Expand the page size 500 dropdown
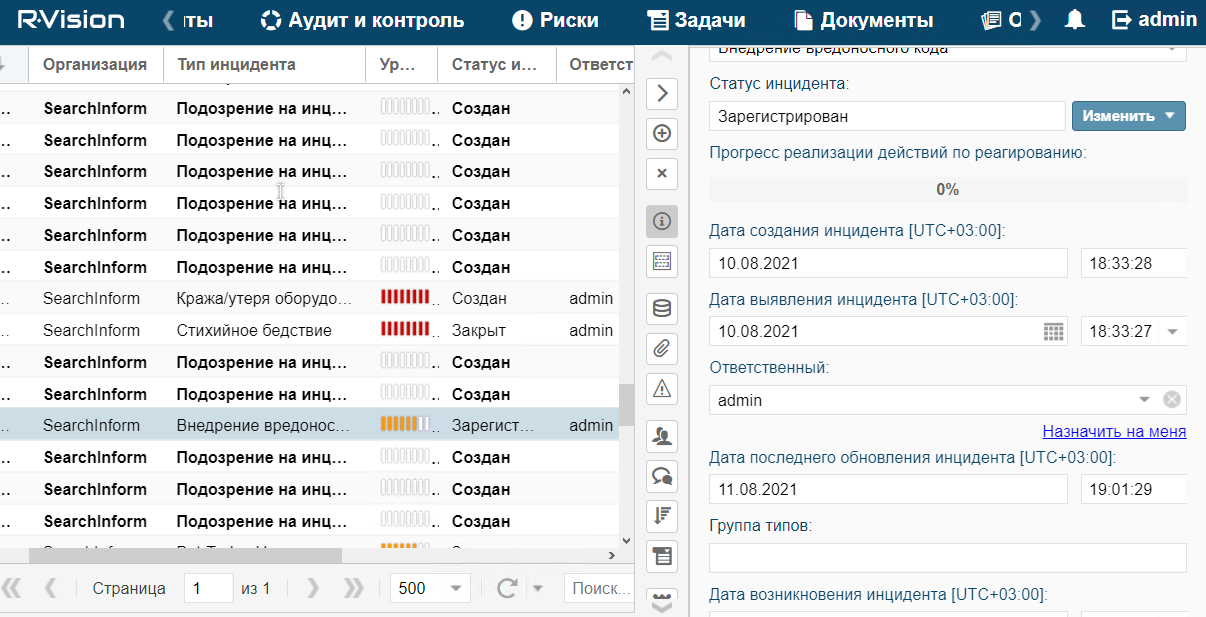Viewport: 1206px width, 617px height. (x=457, y=588)
